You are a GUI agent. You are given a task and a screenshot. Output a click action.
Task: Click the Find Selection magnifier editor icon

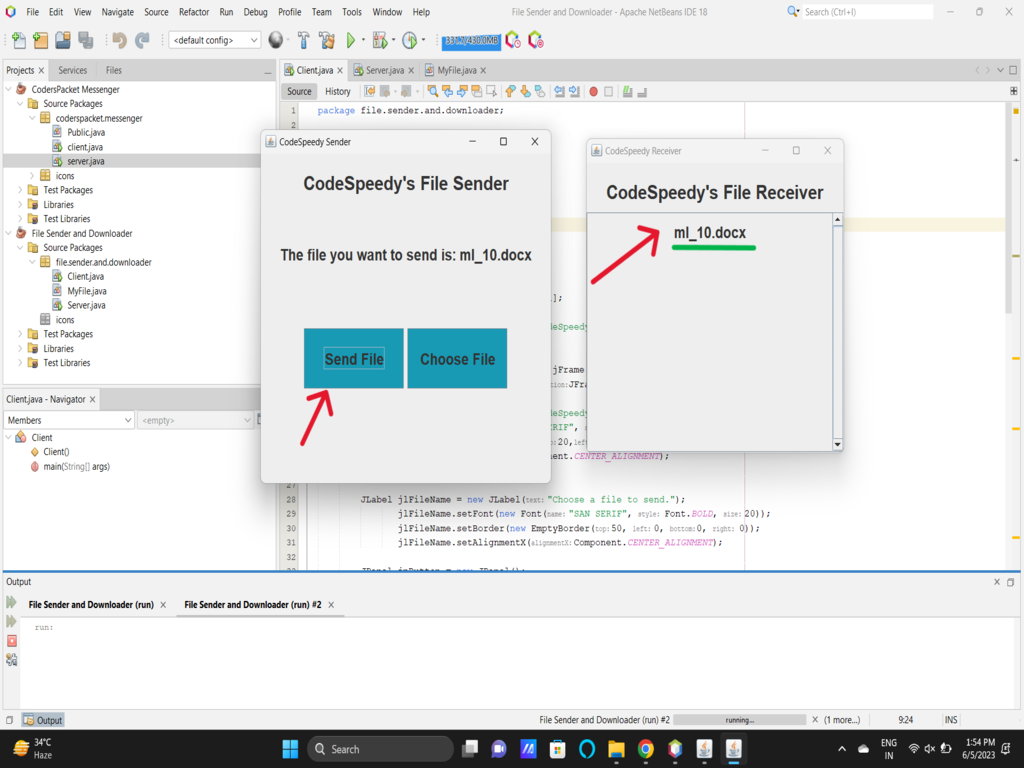[432, 91]
